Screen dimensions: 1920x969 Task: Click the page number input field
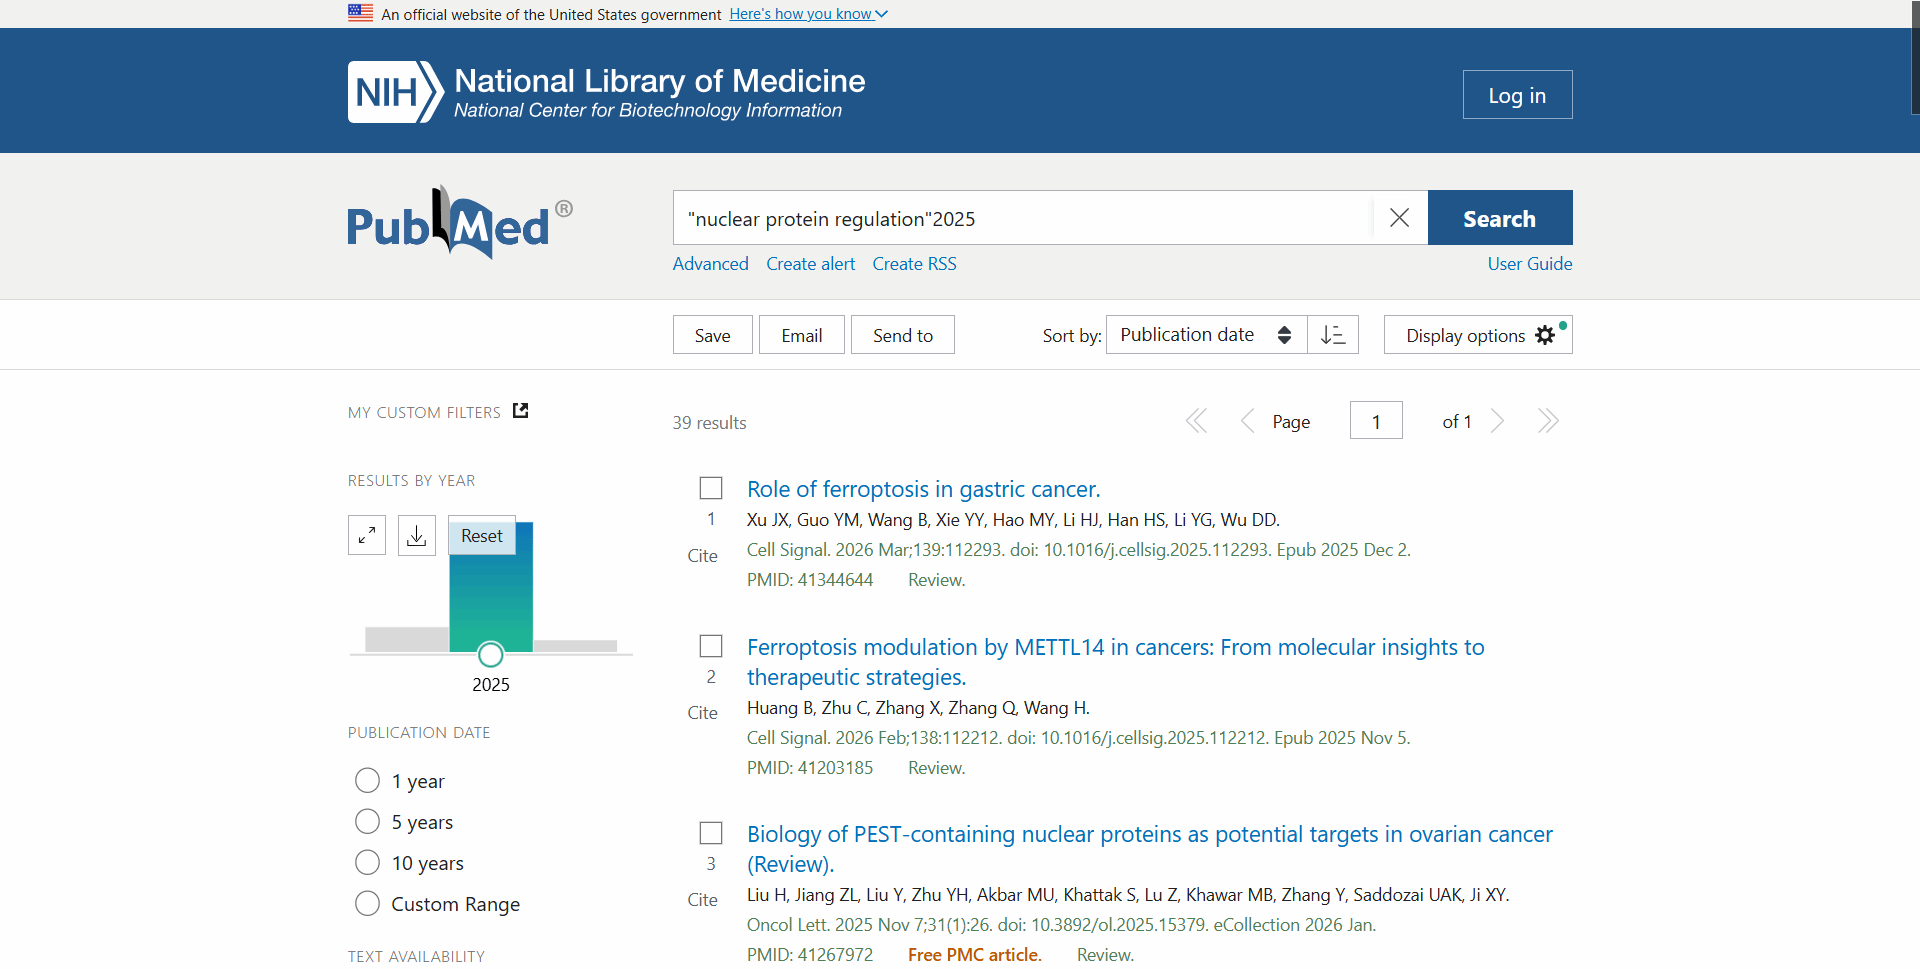pyautogui.click(x=1375, y=421)
